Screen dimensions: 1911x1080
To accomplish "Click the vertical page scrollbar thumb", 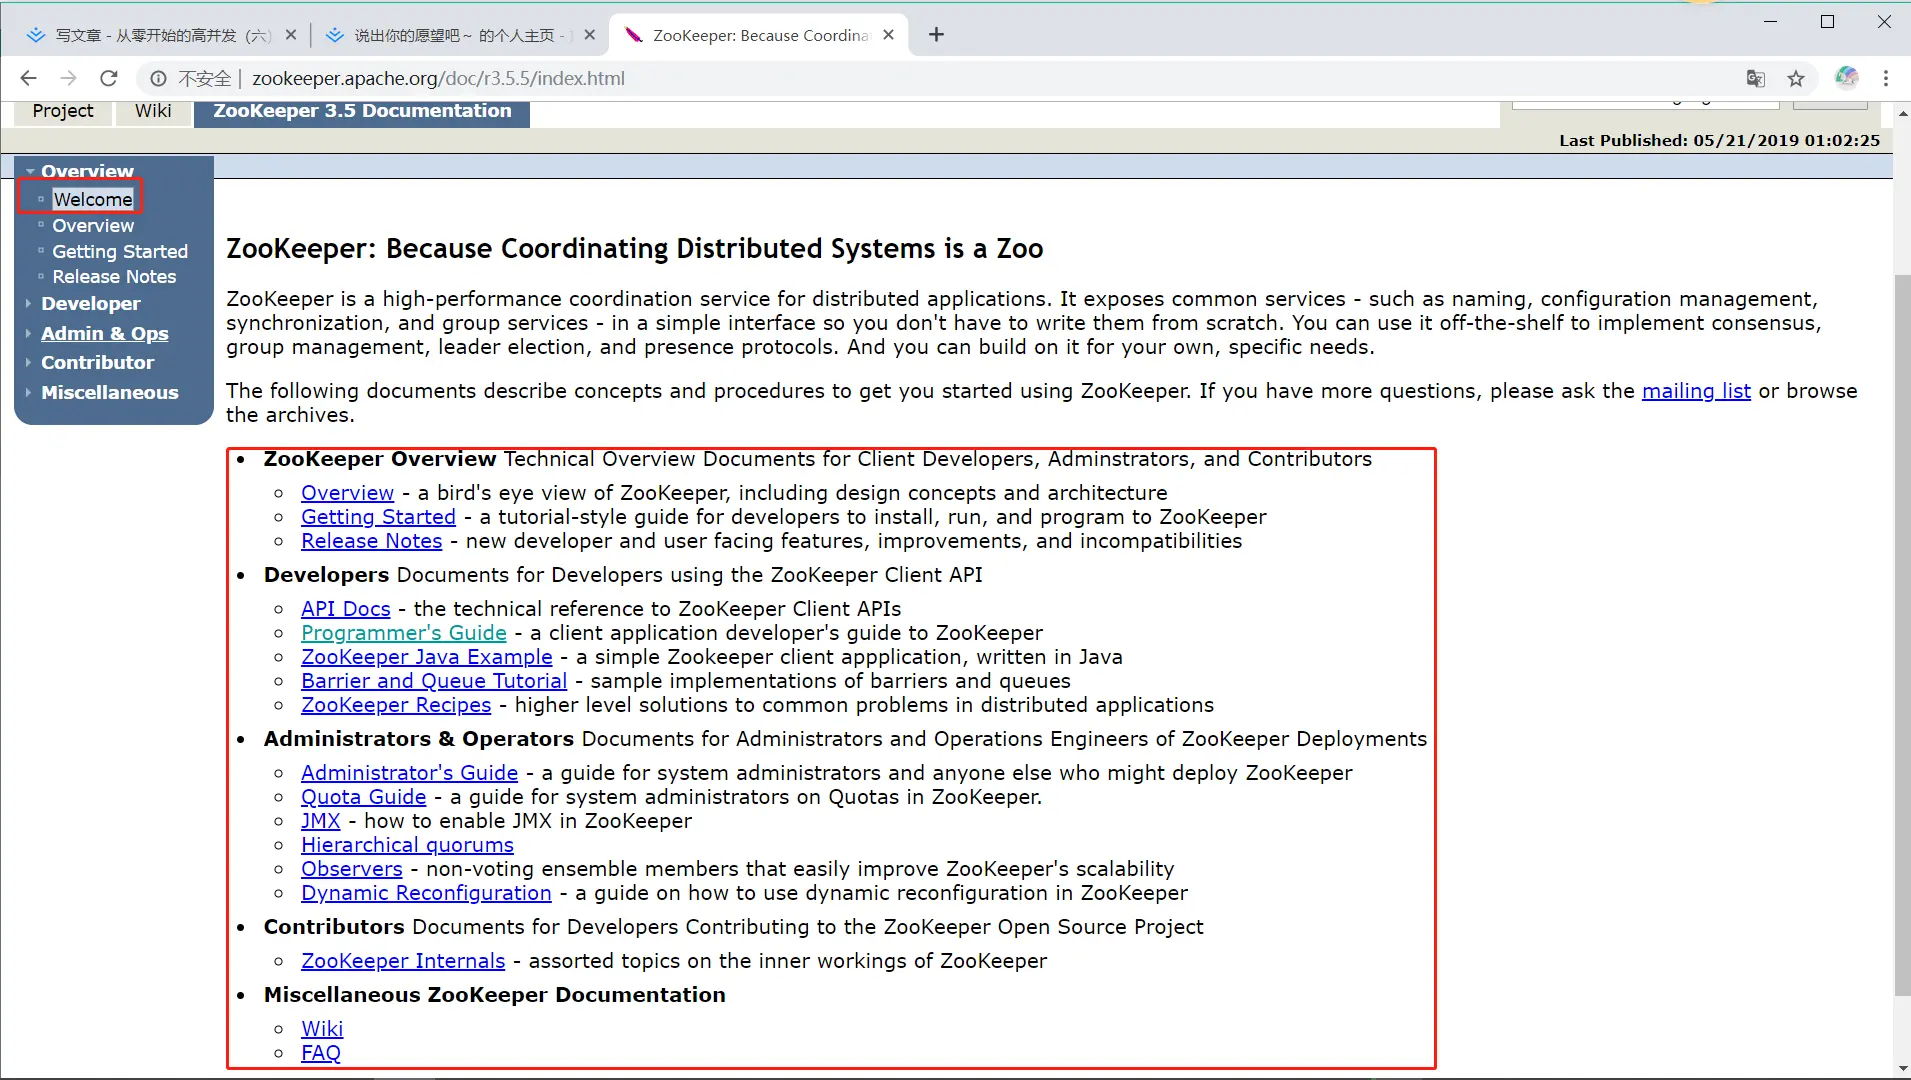I will pos(1902,635).
